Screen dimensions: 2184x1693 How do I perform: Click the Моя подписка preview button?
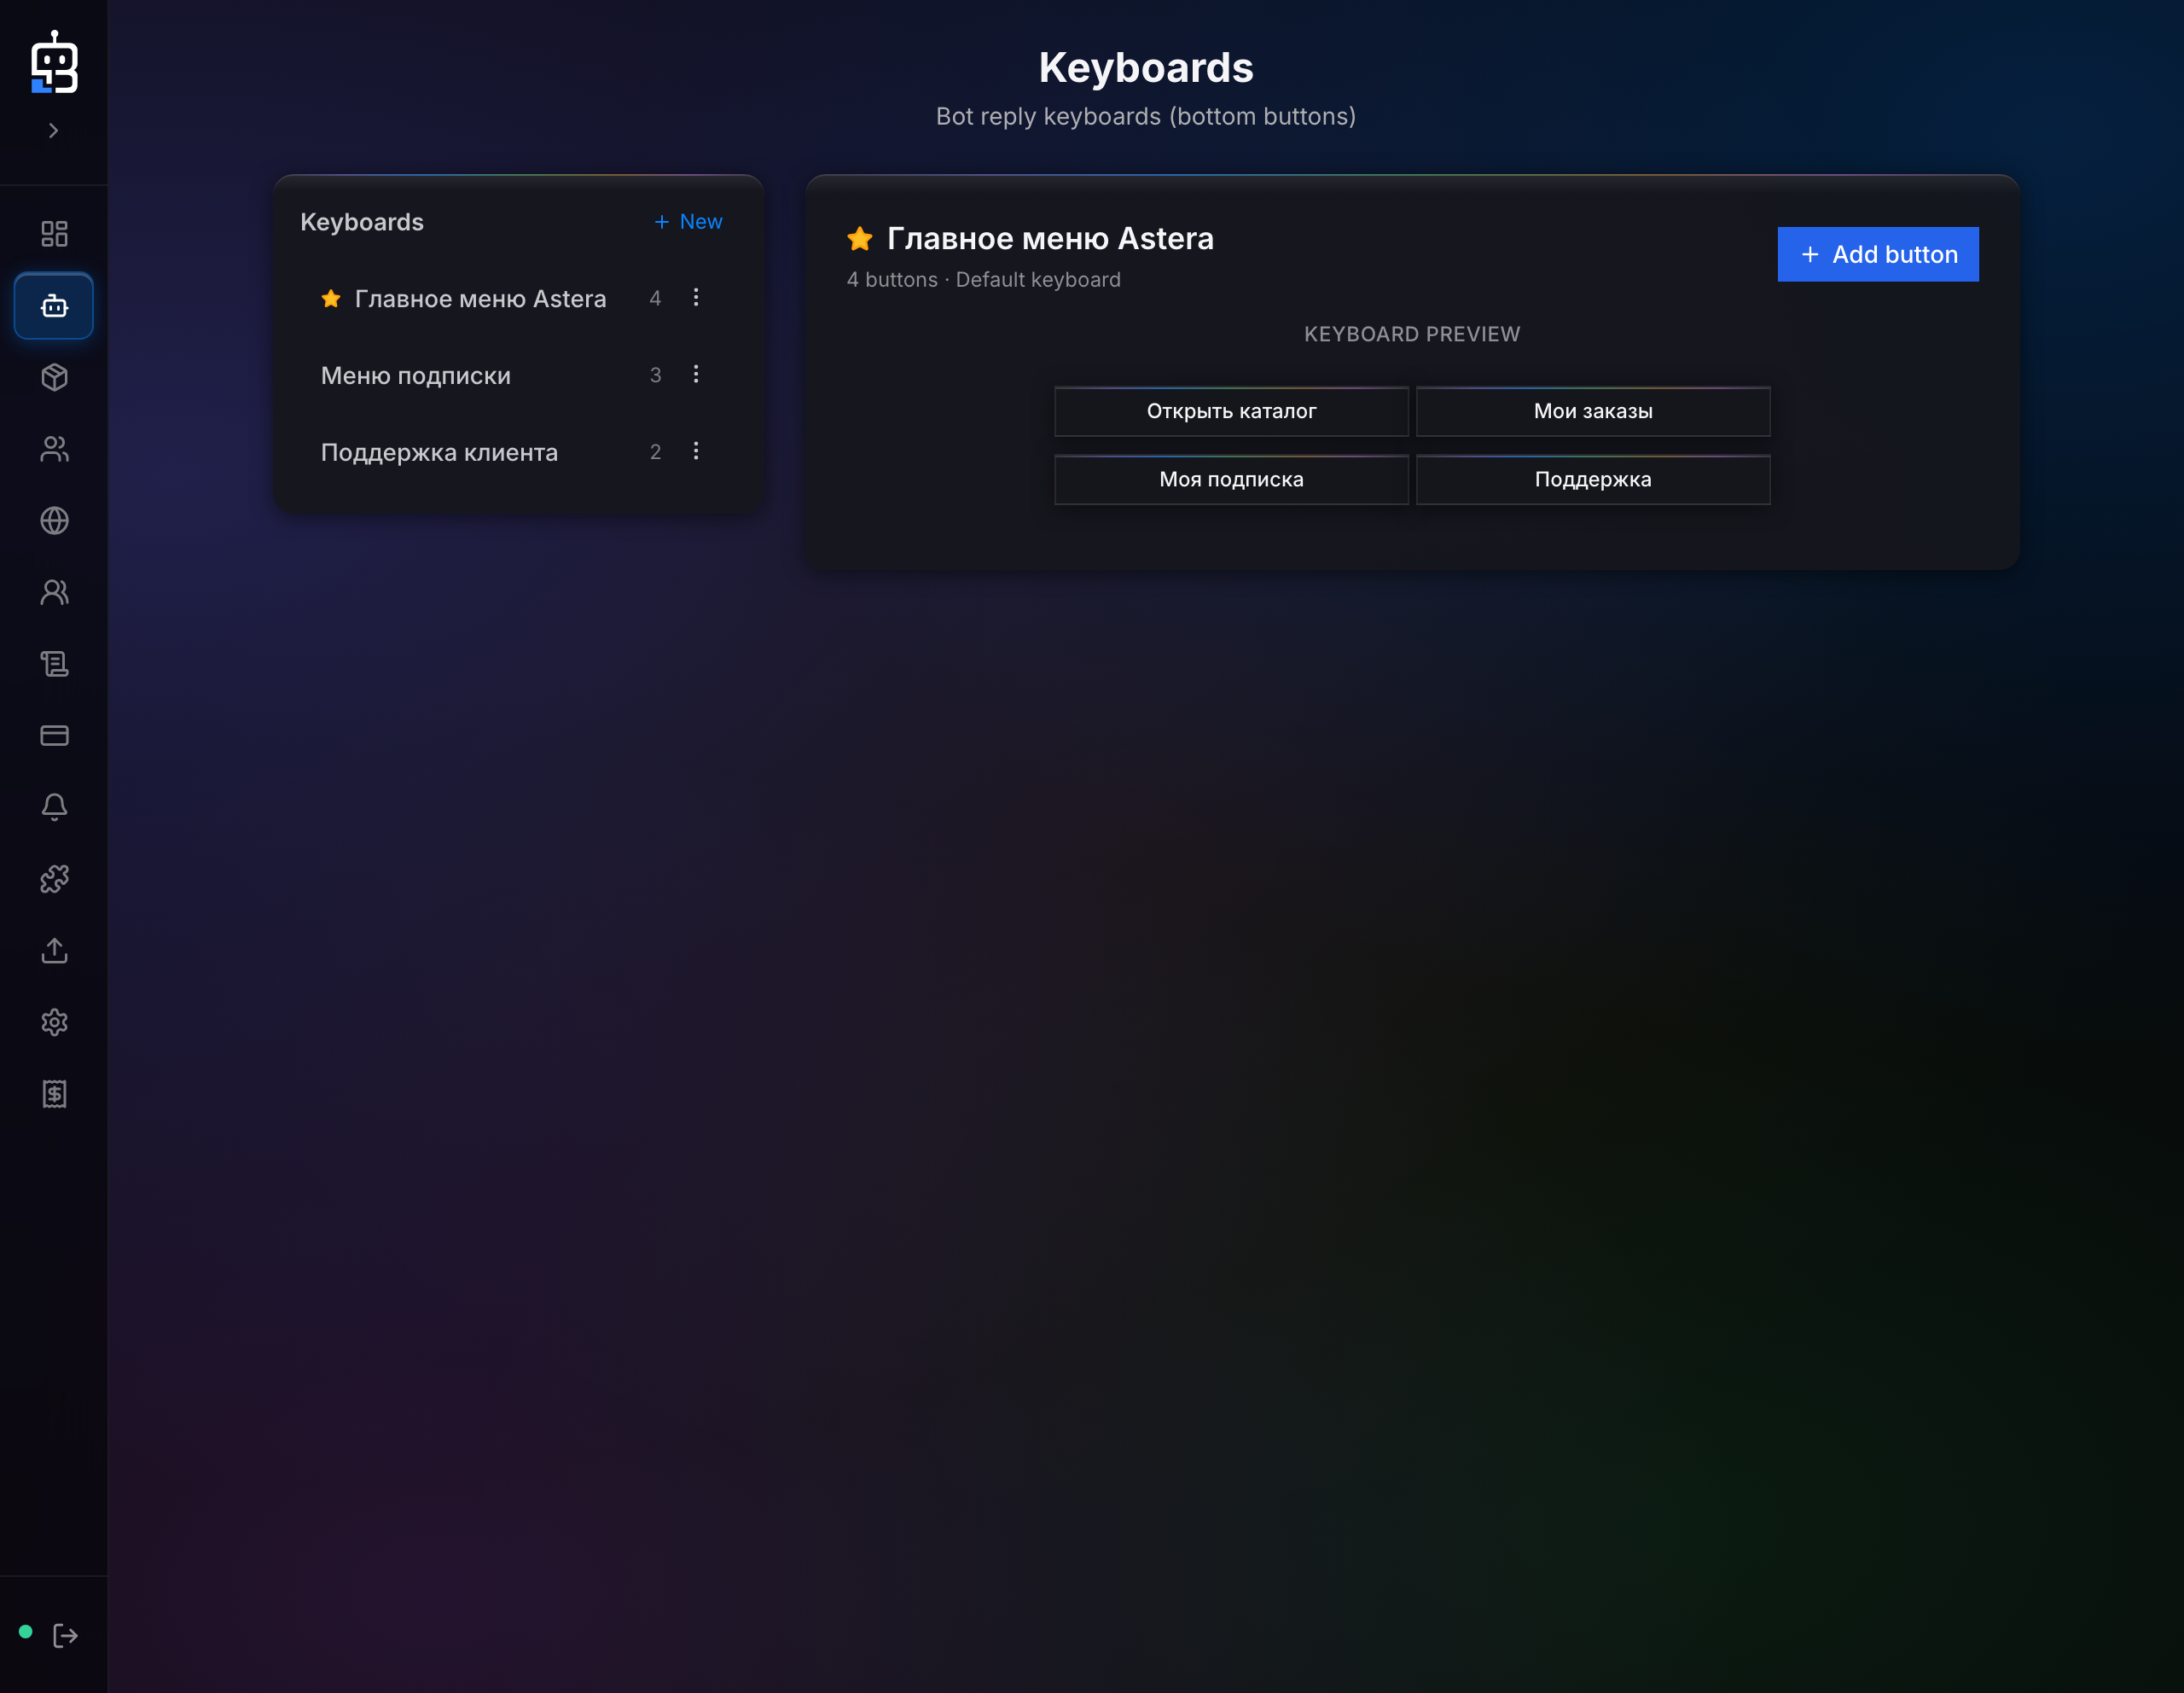(x=1232, y=480)
